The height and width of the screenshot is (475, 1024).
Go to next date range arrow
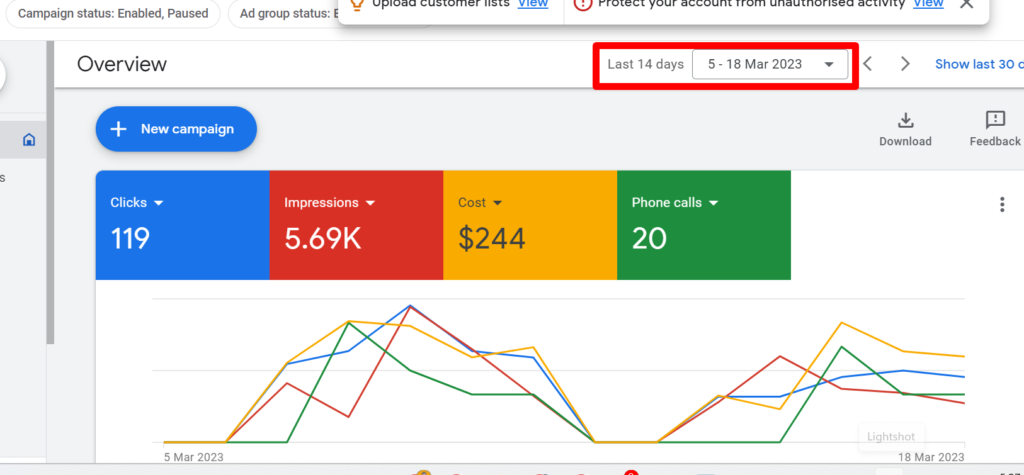(905, 64)
